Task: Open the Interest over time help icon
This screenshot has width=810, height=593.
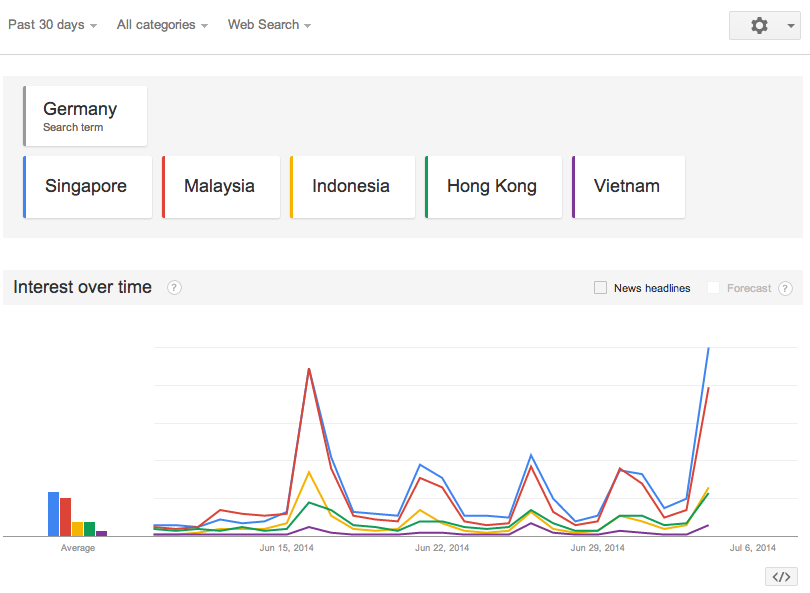Action: pyautogui.click(x=174, y=288)
